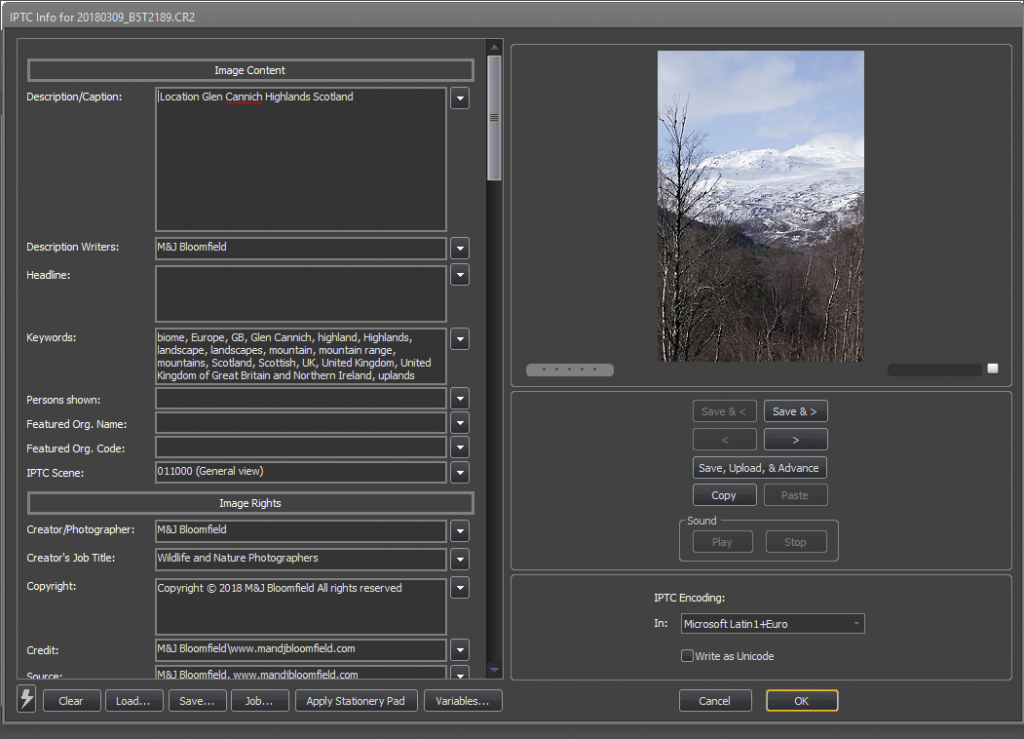Click in the Copyright text area
This screenshot has width=1024, height=739.
pos(301,606)
